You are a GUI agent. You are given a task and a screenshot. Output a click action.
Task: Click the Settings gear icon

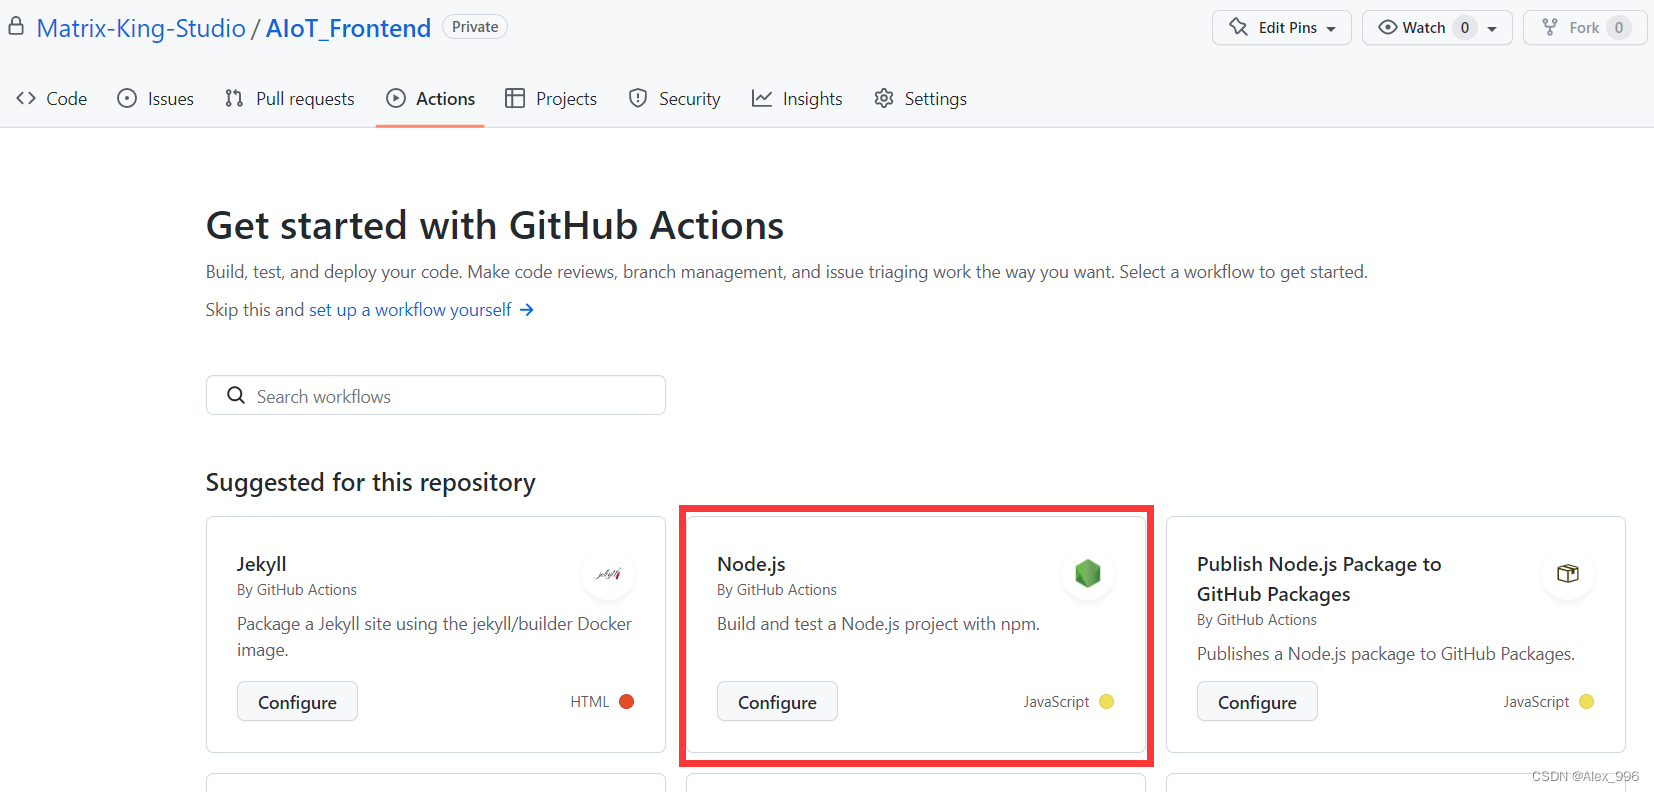[x=884, y=98]
